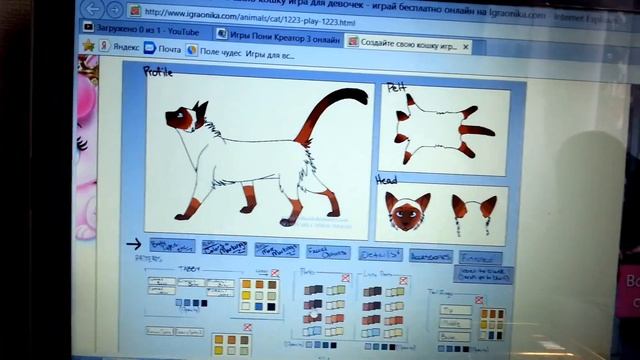Select darkest opacity square under Tabby buttons
The image size is (640, 360).
pos(204,303)
